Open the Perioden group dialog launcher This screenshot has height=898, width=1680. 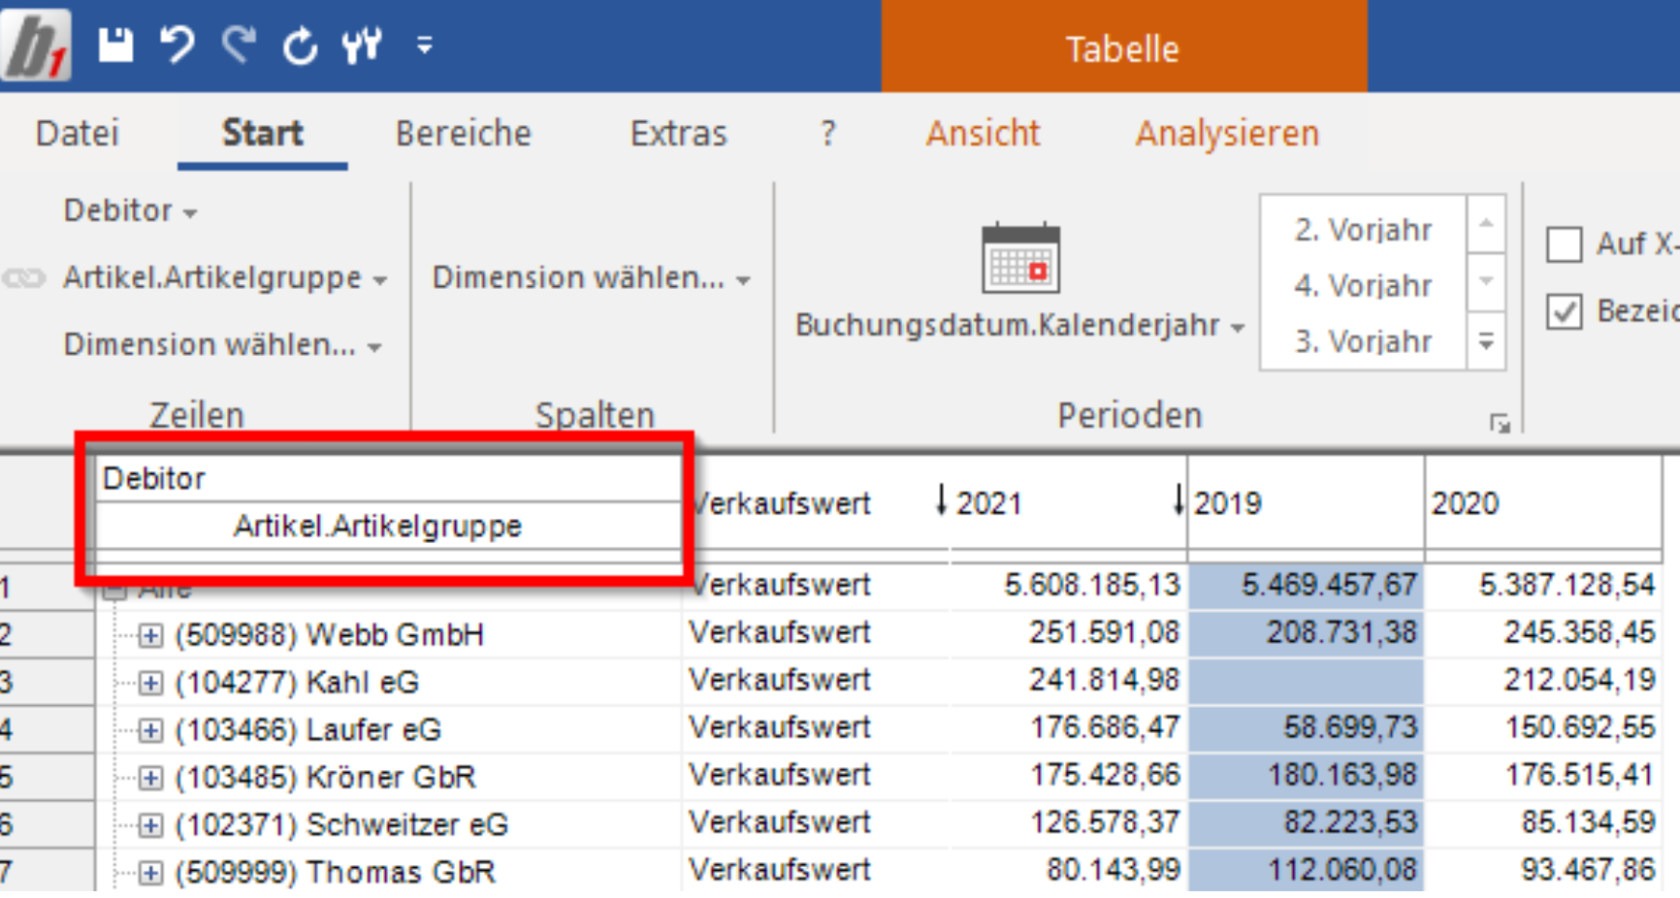point(1499,424)
